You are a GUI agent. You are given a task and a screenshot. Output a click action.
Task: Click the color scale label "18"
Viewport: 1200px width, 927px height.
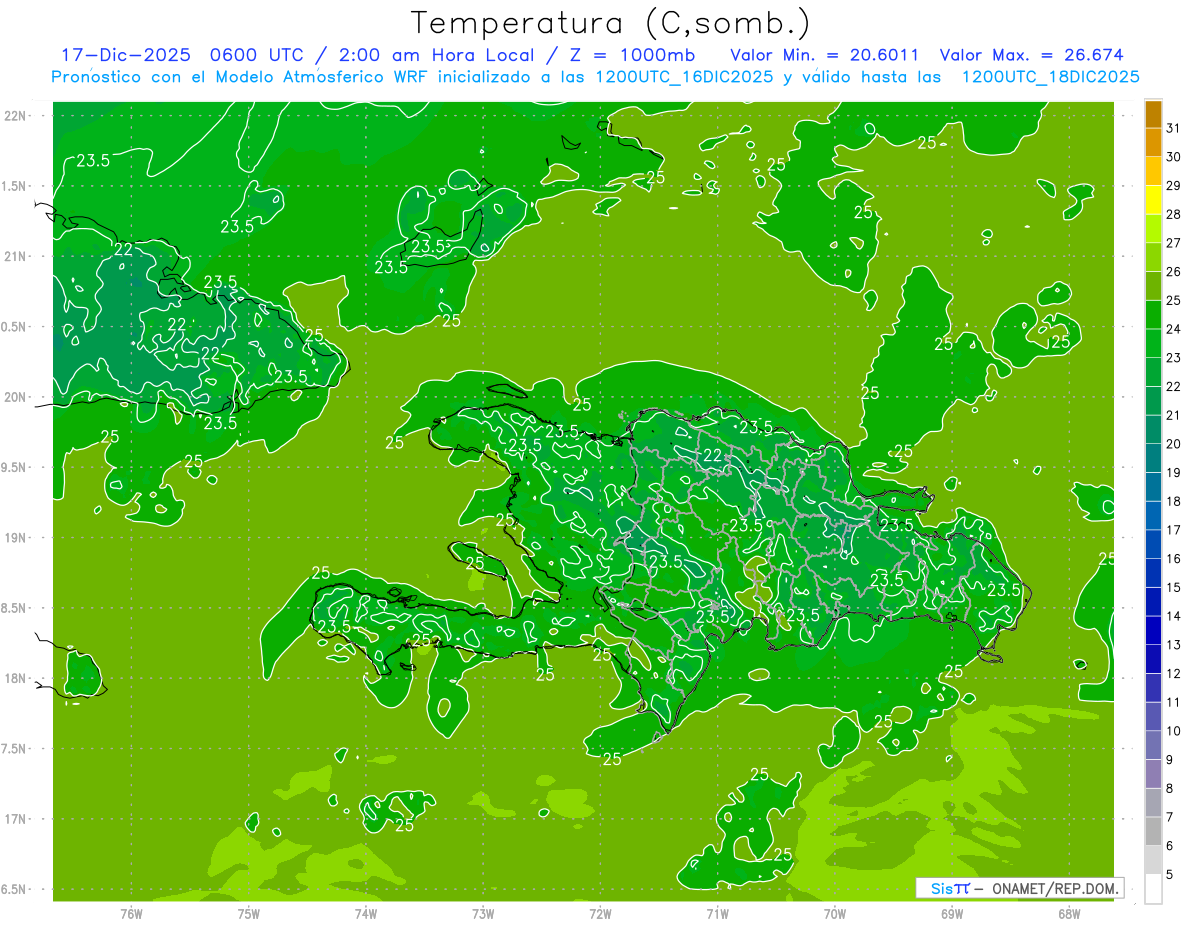(1174, 502)
